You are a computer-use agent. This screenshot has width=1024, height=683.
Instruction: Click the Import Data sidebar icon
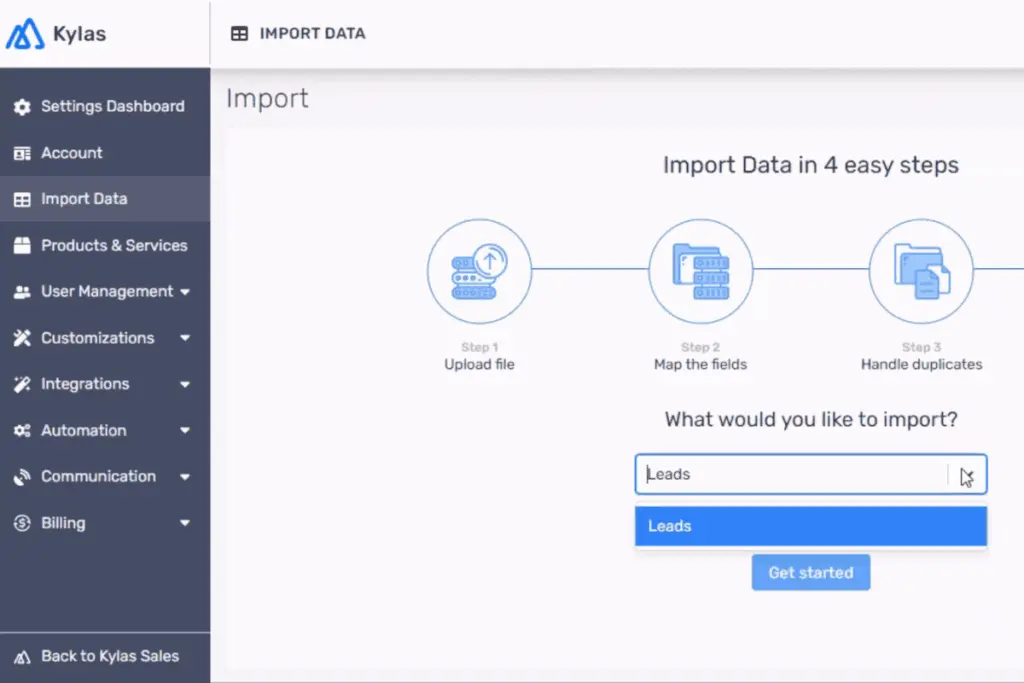[22, 199]
